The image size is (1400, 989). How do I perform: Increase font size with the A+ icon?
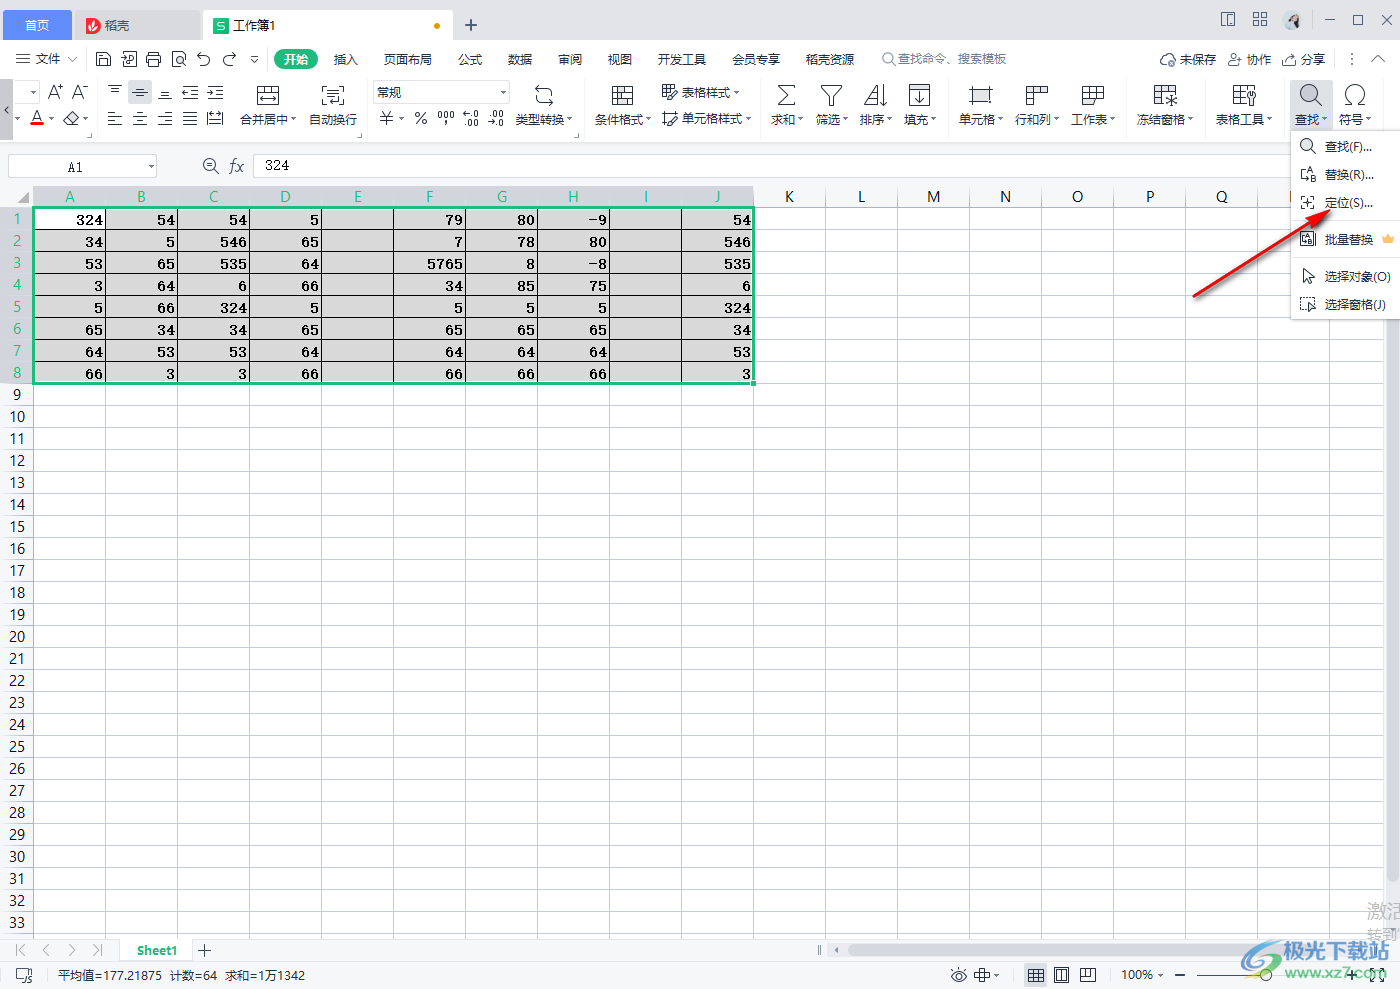55,92
